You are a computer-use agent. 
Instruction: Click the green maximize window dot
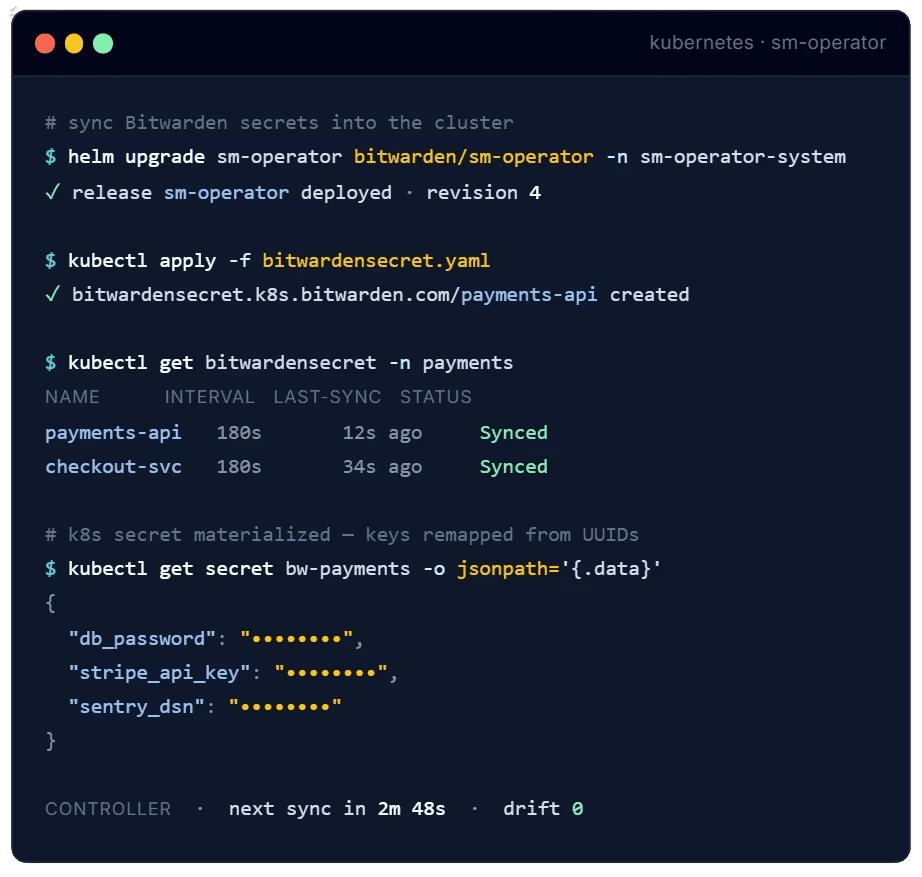pyautogui.click(x=103, y=44)
